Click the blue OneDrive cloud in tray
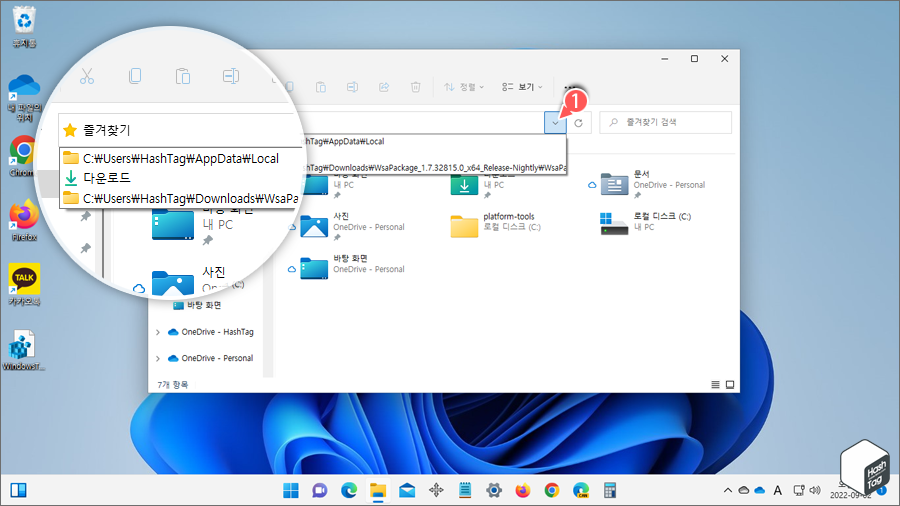 760,491
